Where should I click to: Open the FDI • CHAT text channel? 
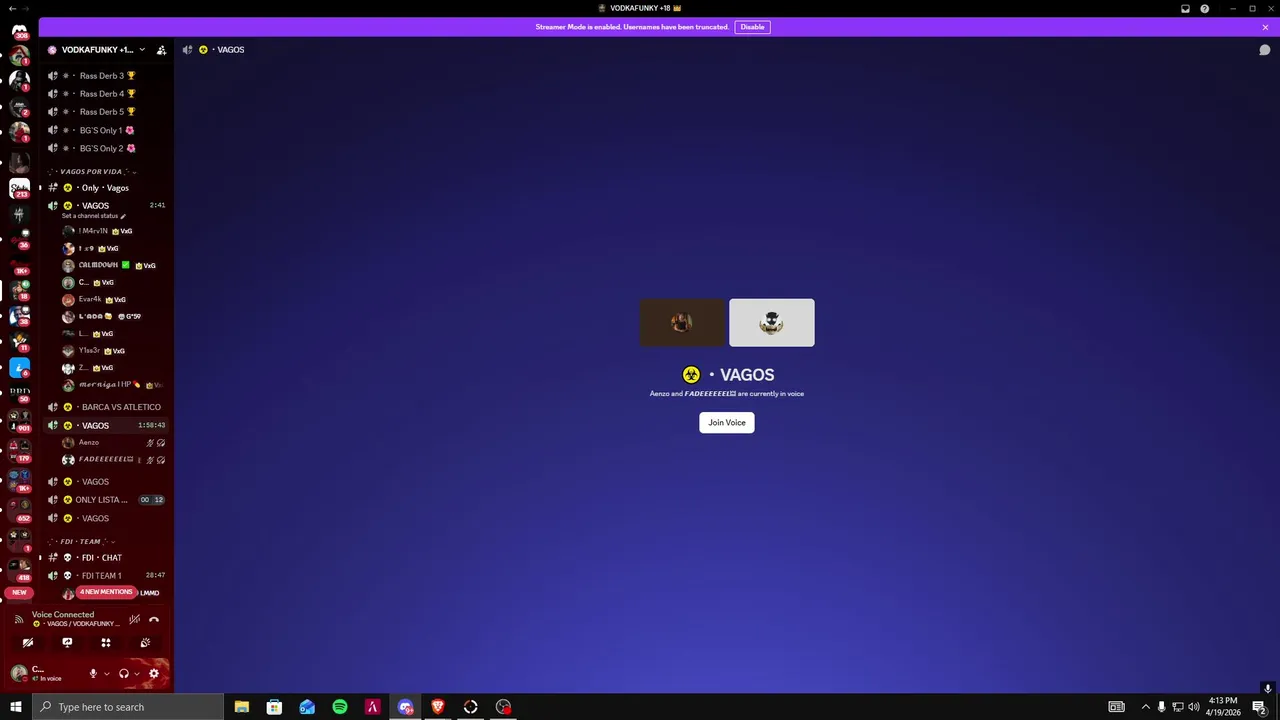(105, 558)
